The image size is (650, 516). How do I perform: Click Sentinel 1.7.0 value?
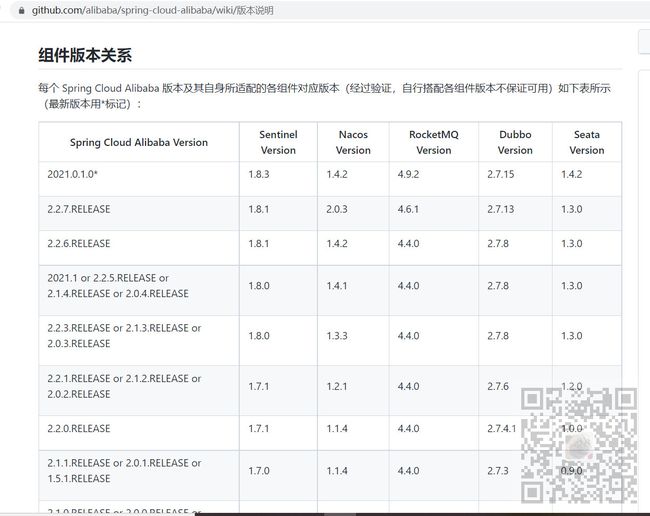259,471
